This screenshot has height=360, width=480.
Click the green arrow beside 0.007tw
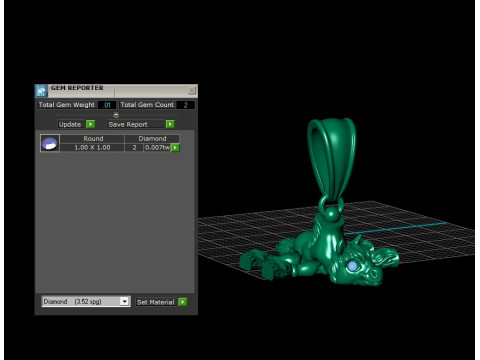(175, 147)
